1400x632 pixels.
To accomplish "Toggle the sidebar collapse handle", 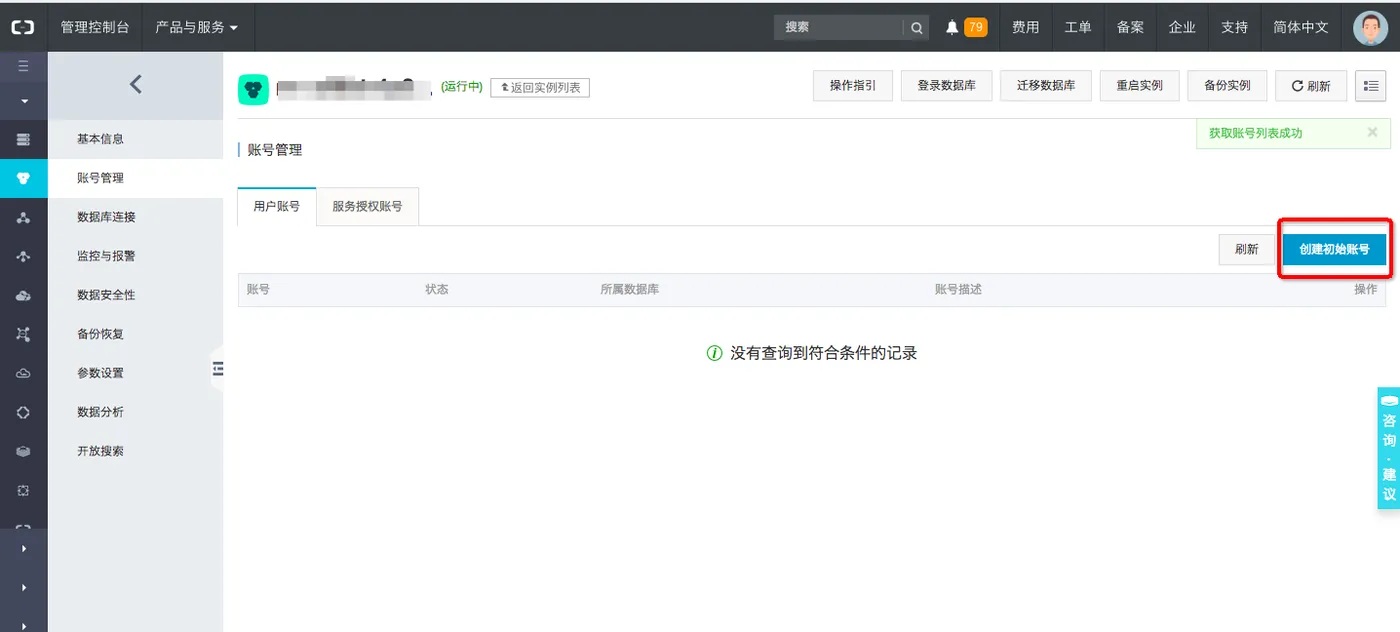I will pyautogui.click(x=216, y=369).
